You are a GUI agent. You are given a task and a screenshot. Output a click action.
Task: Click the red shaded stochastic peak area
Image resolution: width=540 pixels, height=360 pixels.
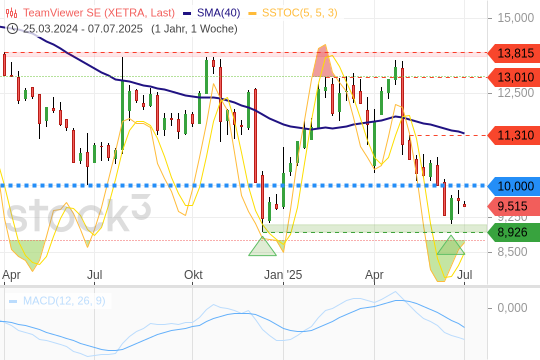[323, 62]
